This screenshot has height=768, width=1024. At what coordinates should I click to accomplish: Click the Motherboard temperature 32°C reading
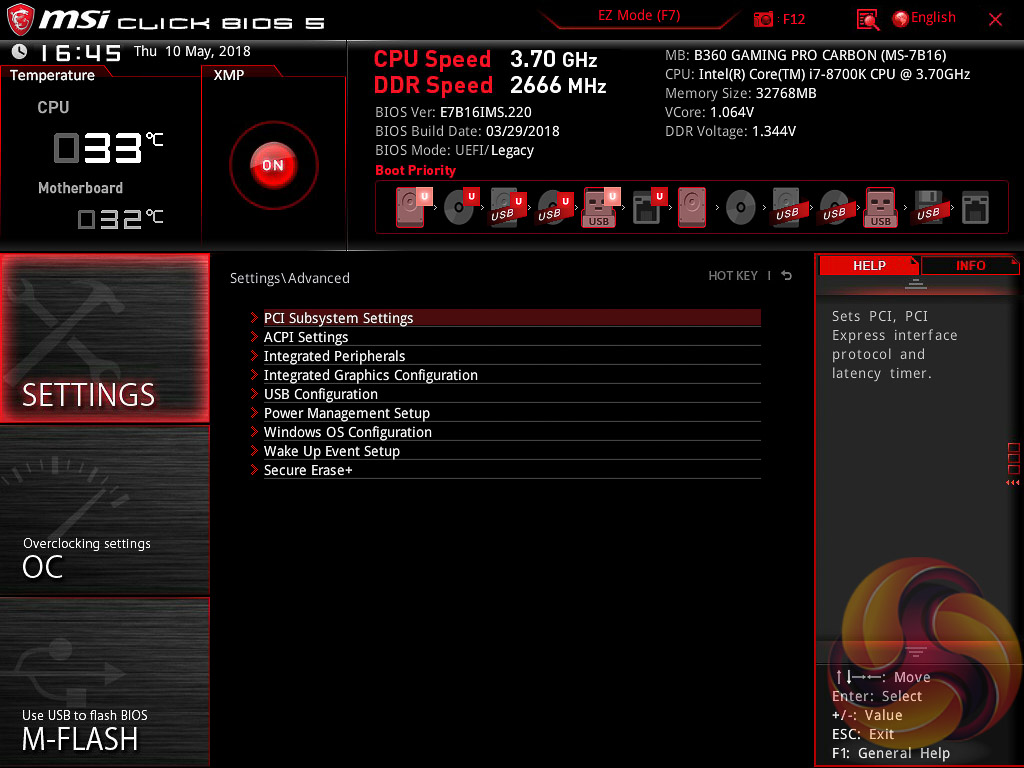120,219
